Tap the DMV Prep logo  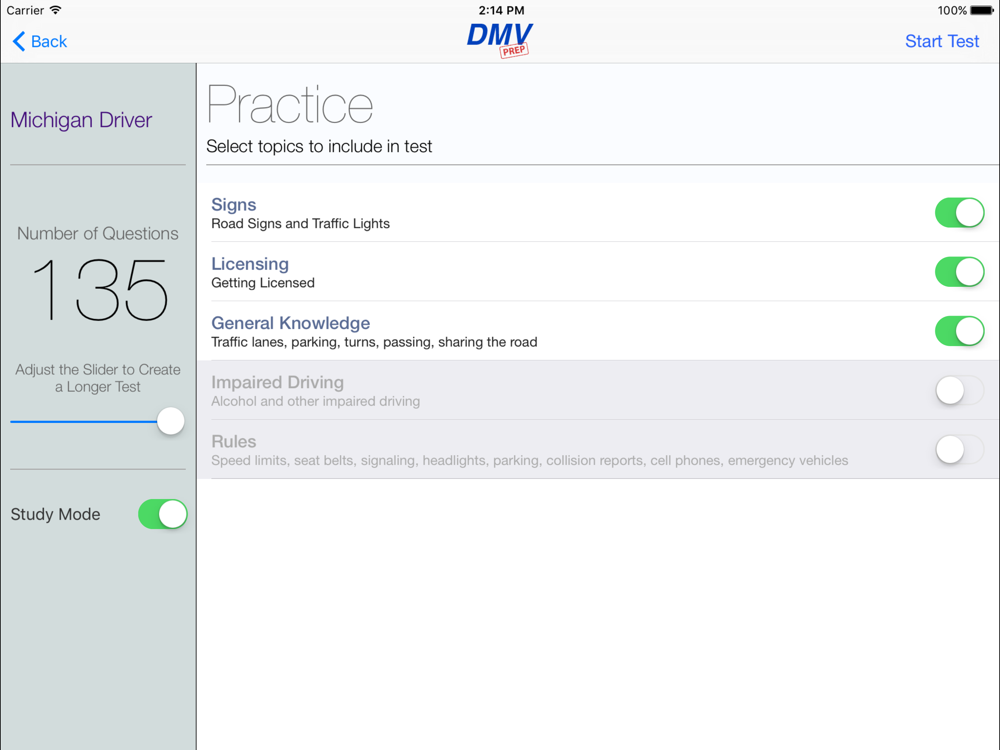tap(499, 40)
